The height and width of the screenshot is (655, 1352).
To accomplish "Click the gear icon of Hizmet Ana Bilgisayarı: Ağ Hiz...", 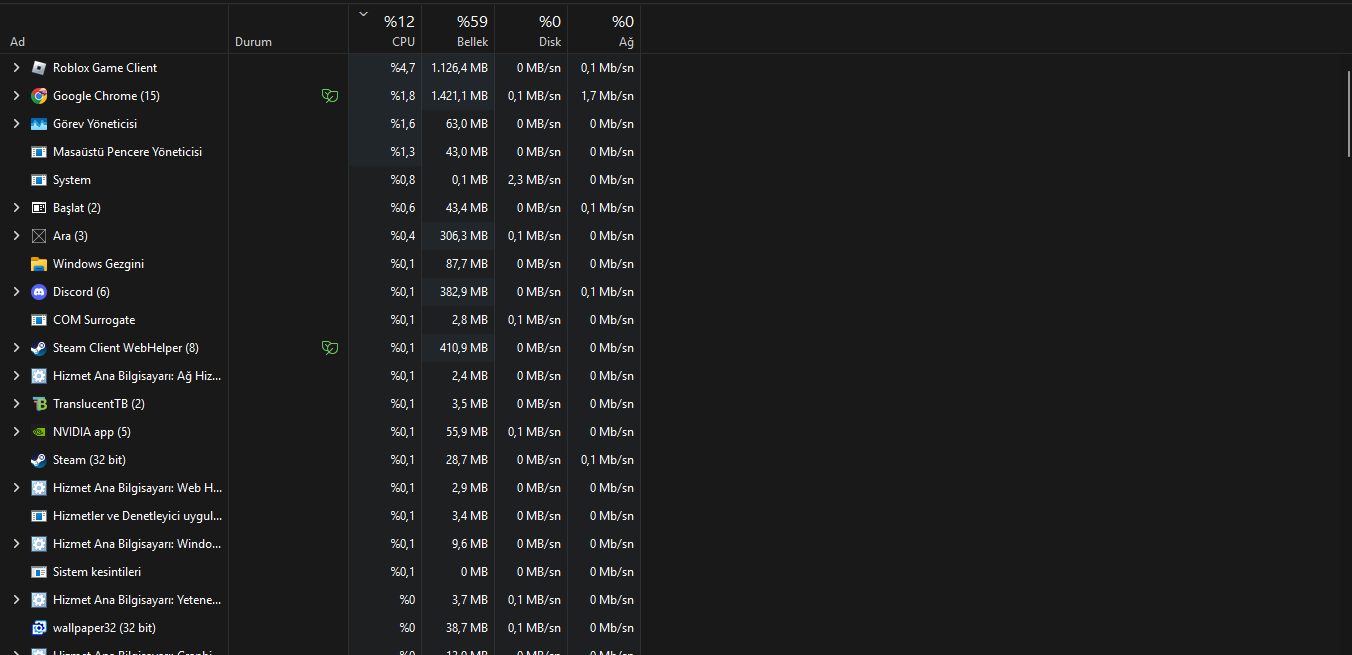I will [39, 376].
